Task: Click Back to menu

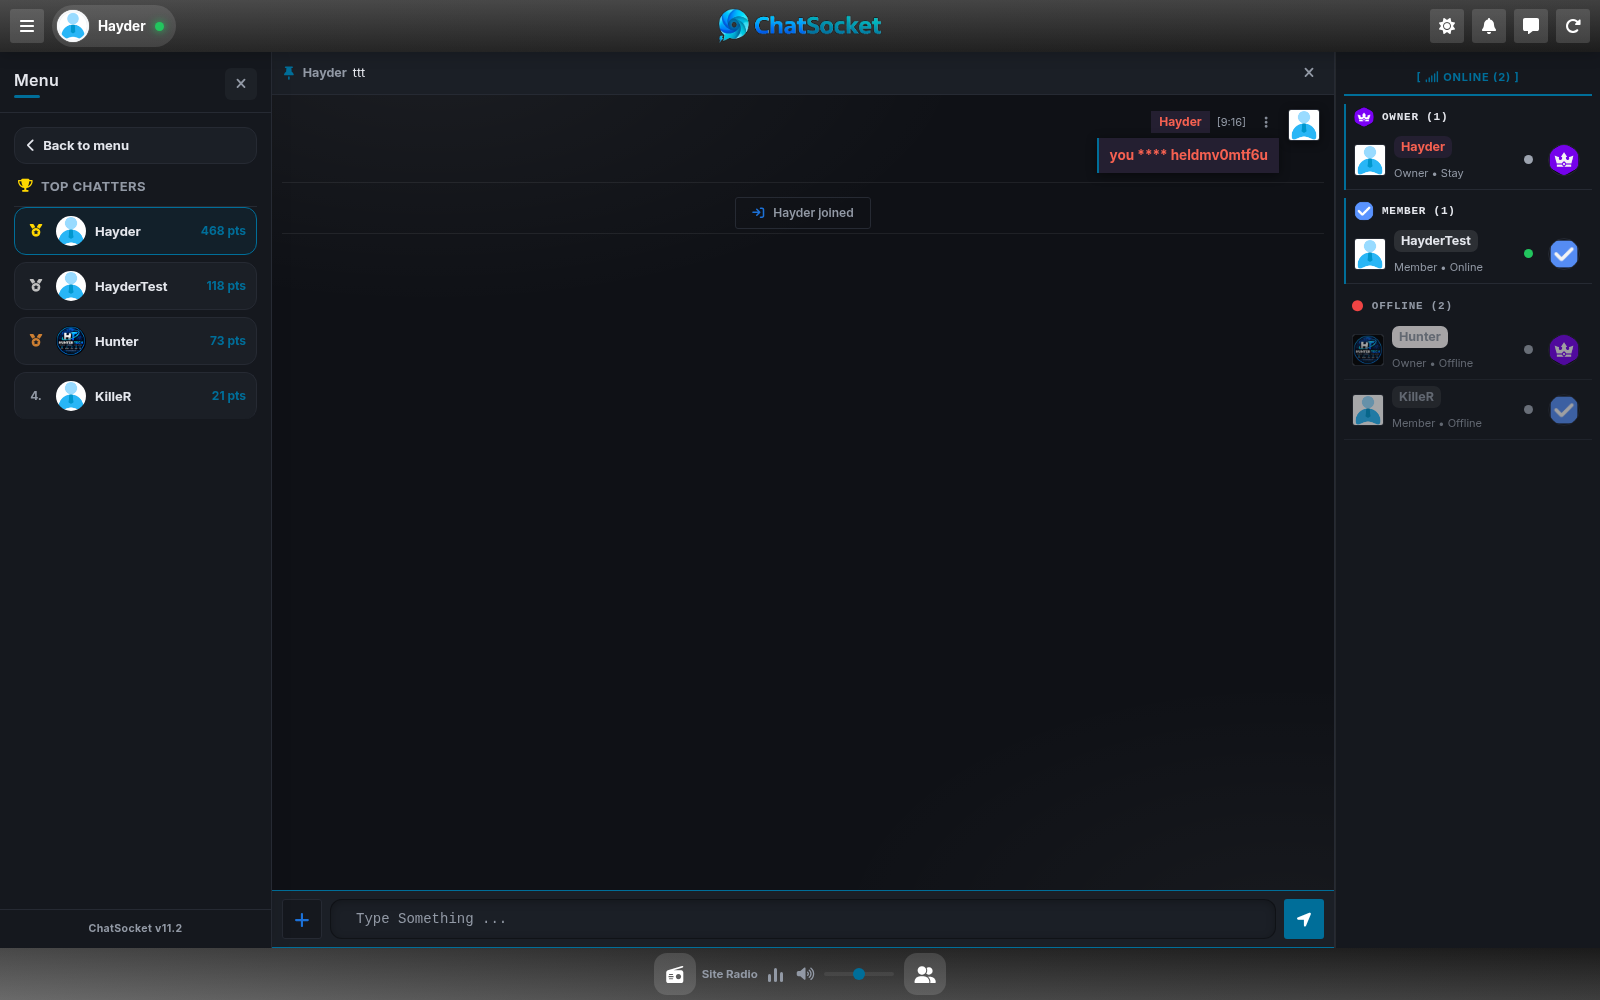Action: 135,145
